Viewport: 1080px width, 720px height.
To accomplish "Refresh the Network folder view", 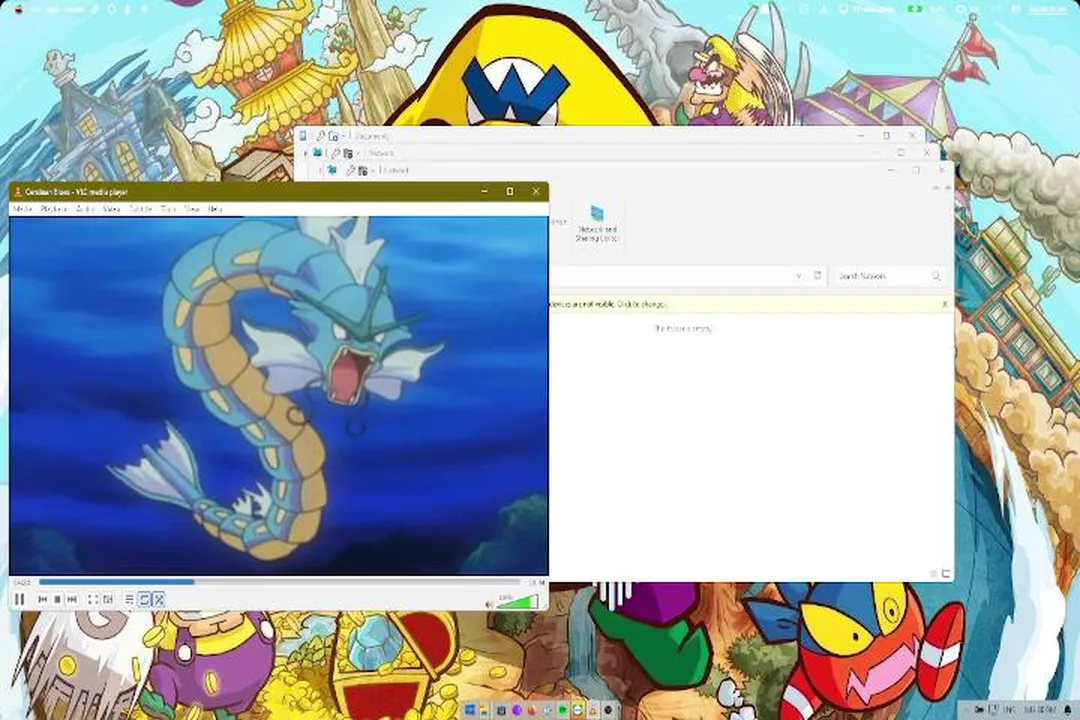I will pyautogui.click(x=818, y=276).
